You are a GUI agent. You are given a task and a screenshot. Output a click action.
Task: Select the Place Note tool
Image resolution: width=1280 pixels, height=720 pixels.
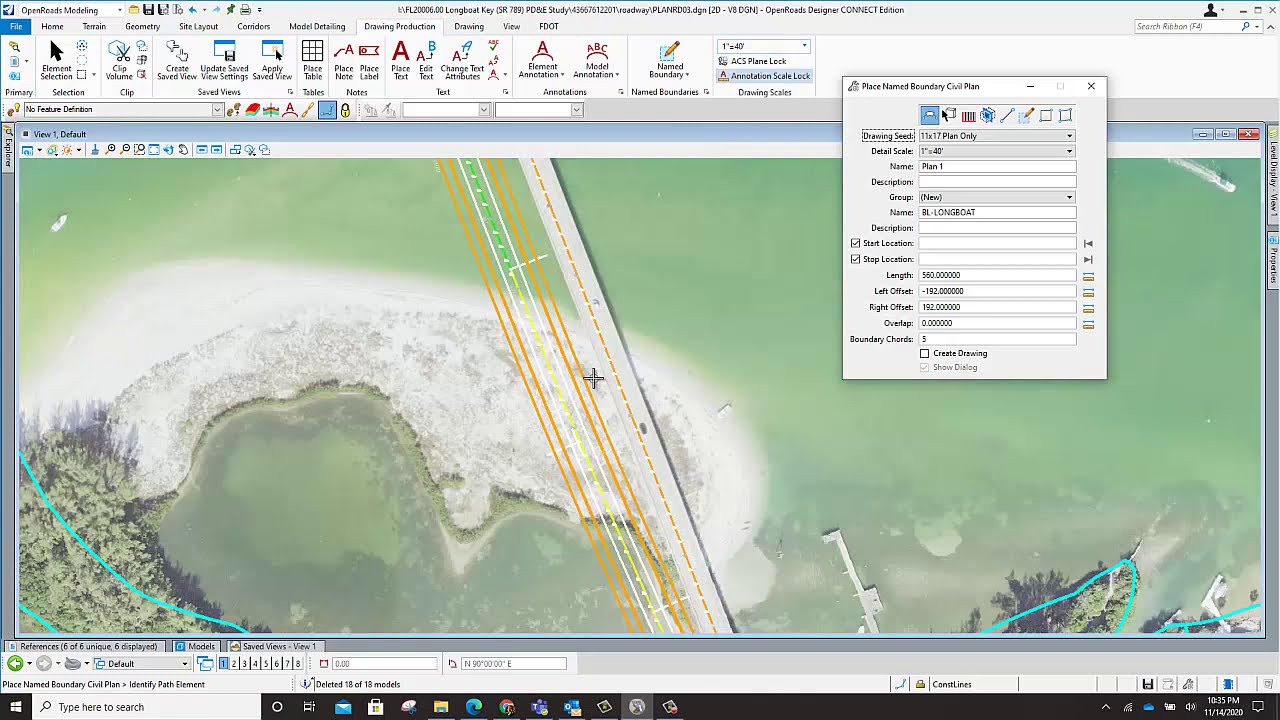coord(344,60)
